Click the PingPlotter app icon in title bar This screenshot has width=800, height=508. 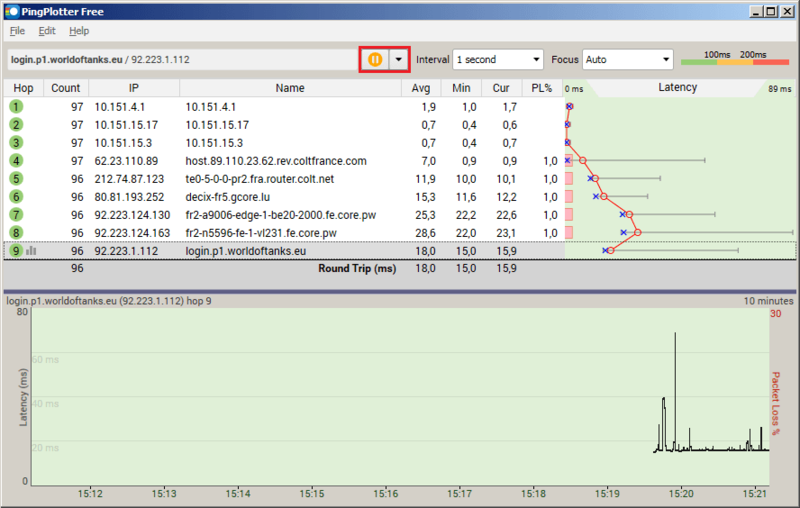(x=10, y=11)
